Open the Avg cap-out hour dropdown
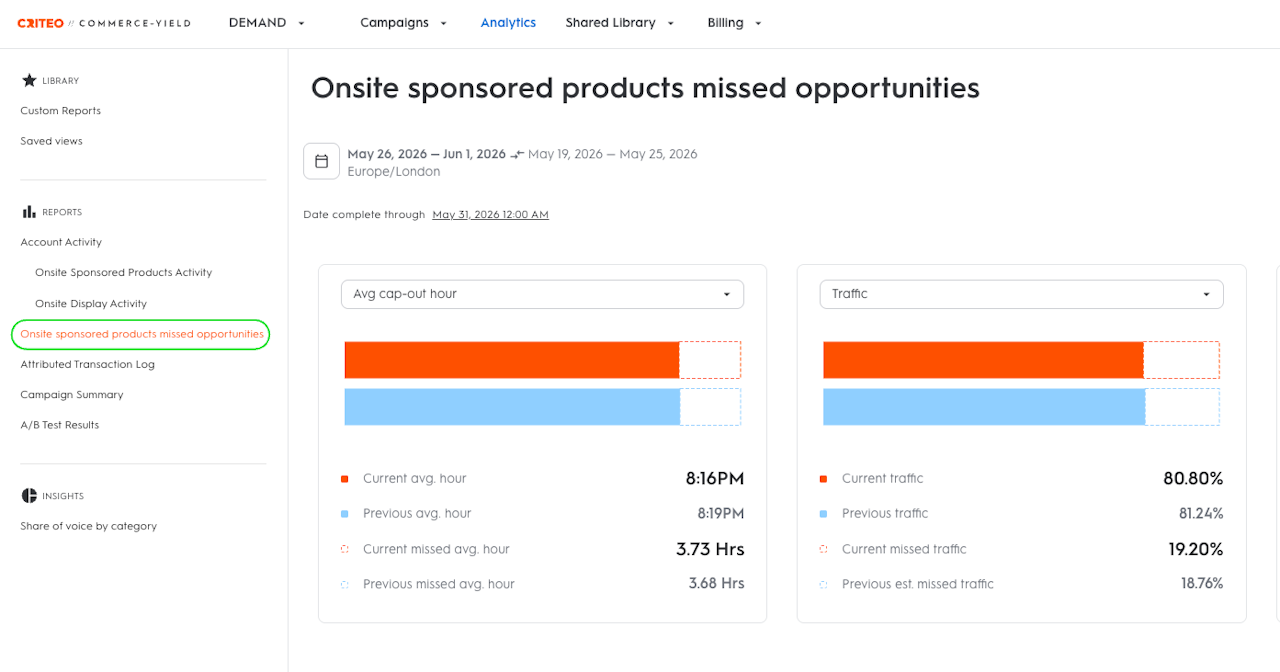 point(542,294)
